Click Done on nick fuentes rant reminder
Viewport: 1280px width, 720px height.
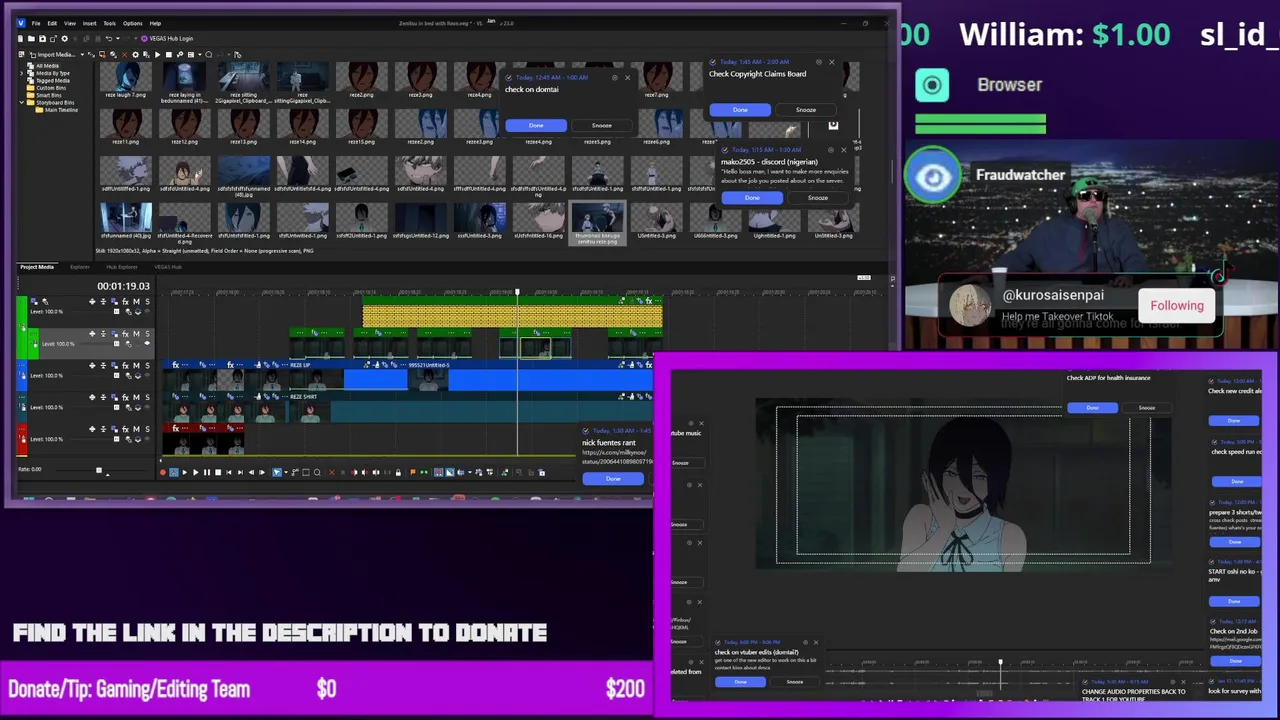(x=613, y=479)
